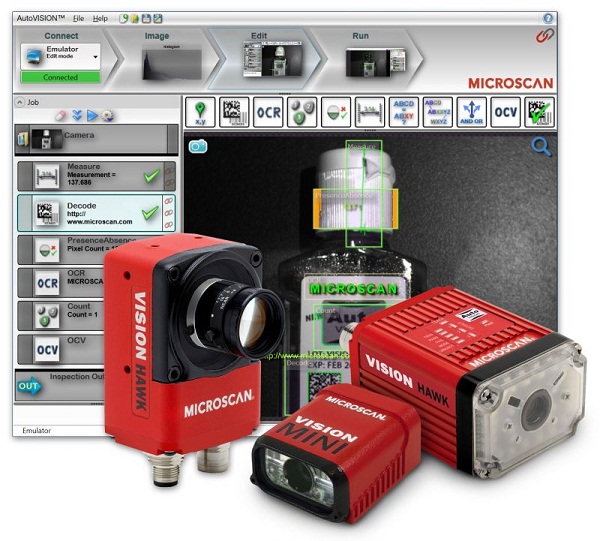Click the save-as disk icon with arrow

point(158,18)
